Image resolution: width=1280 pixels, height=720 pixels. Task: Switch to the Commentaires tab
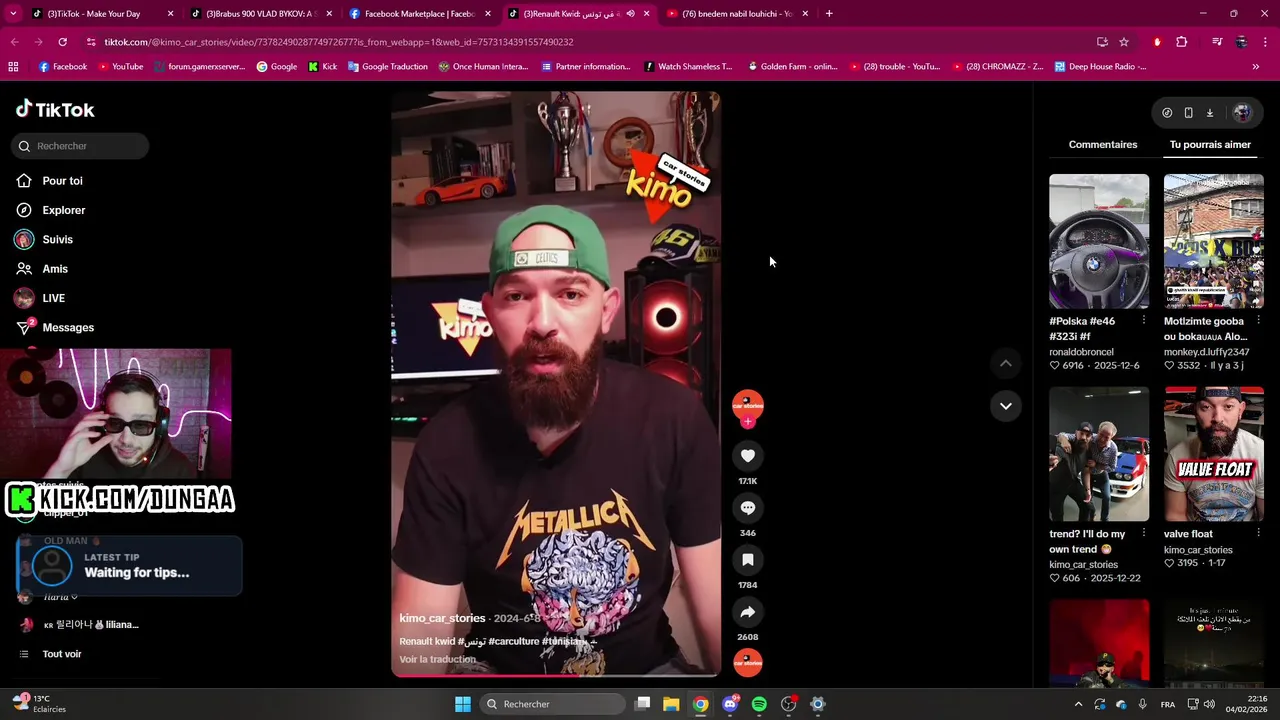(1102, 145)
